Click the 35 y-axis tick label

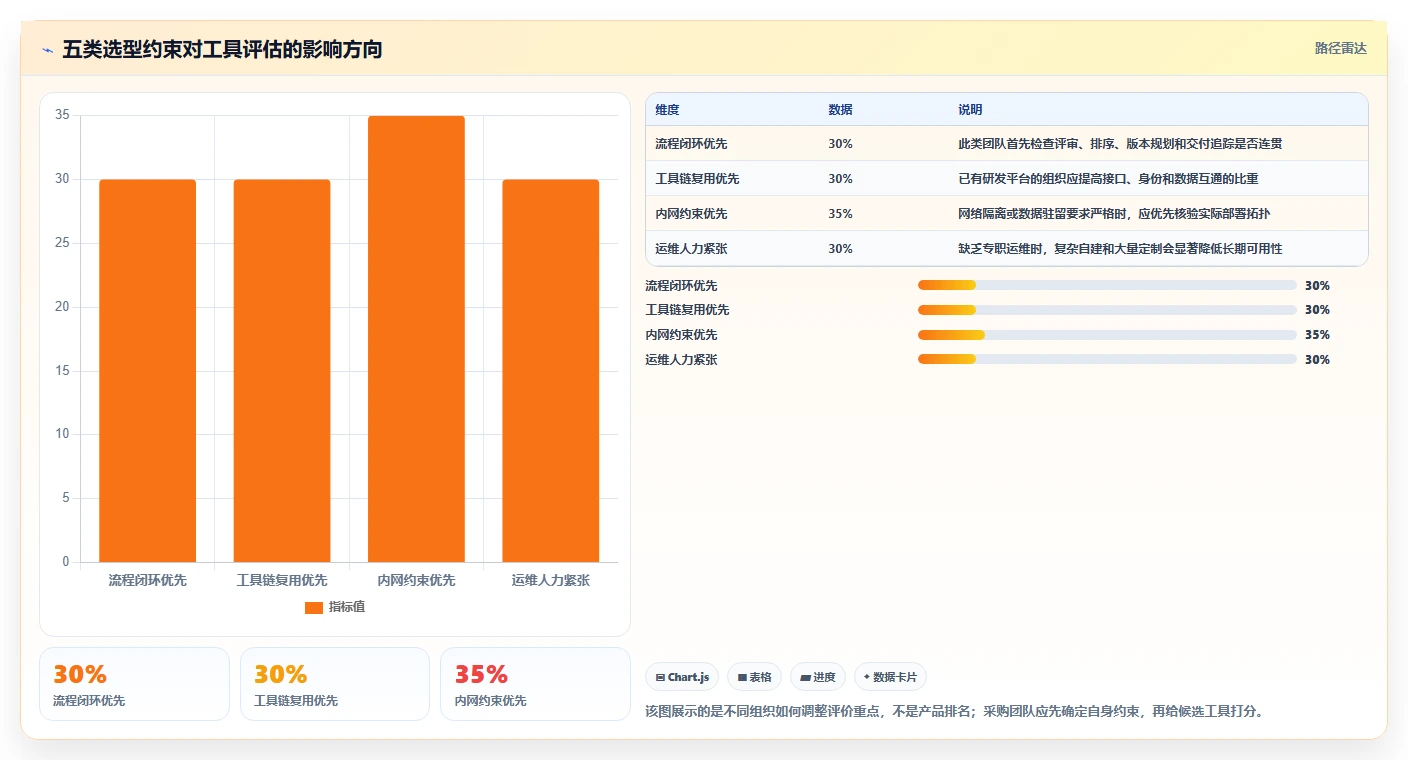point(62,116)
